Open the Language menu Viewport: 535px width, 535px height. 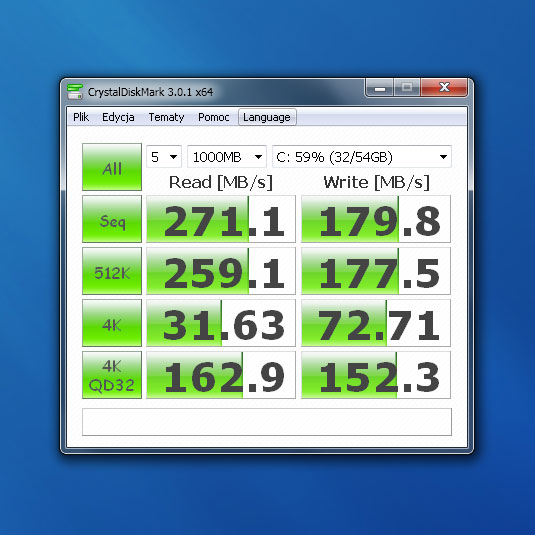click(x=267, y=117)
